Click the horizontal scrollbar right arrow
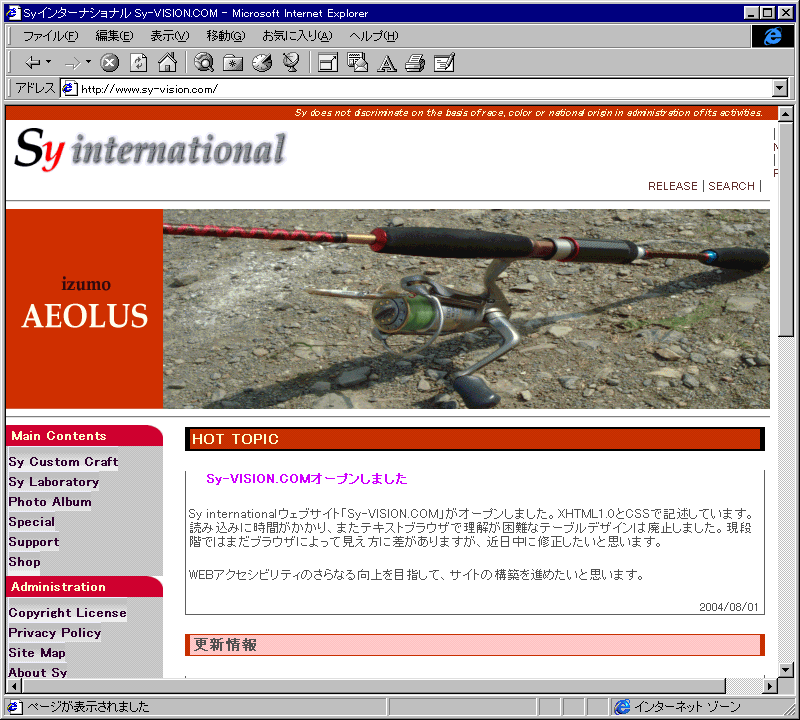Viewport: 800px width, 720px height. 770,686
